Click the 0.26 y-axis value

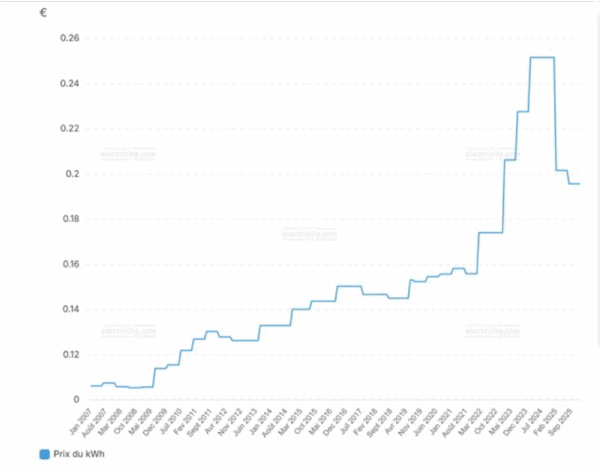(x=70, y=38)
